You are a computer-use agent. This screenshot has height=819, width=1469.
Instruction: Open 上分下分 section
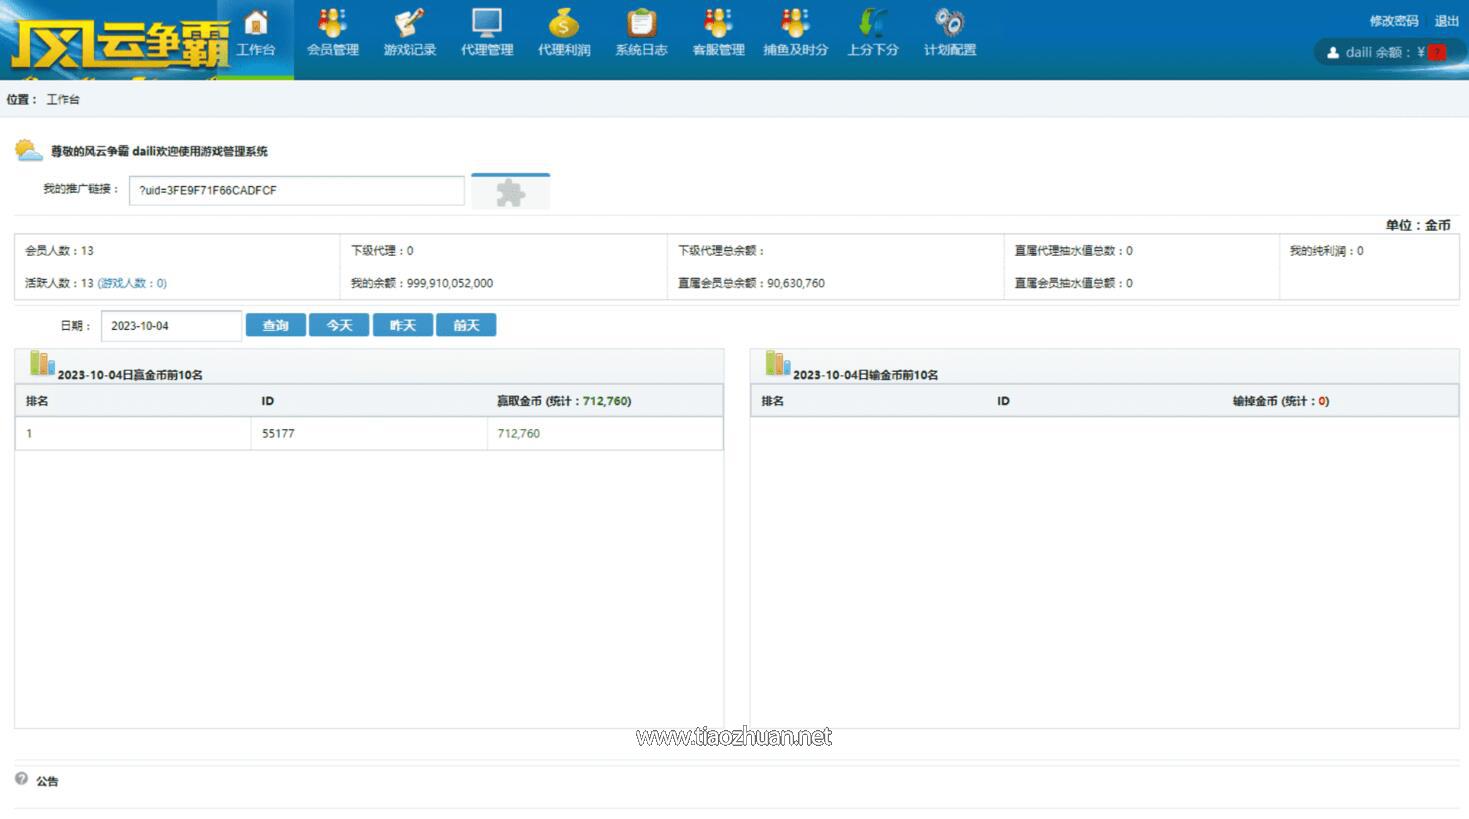coord(873,32)
